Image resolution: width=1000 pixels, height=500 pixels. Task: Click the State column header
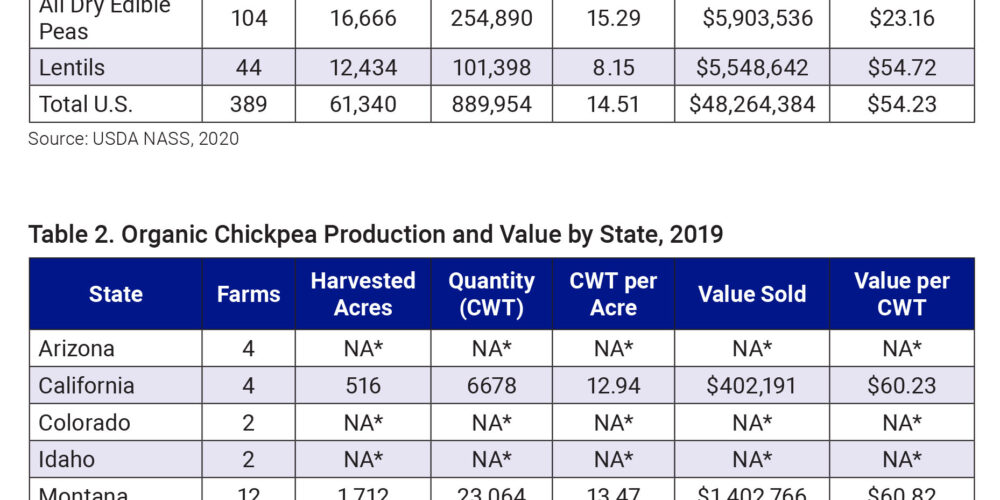(x=115, y=294)
